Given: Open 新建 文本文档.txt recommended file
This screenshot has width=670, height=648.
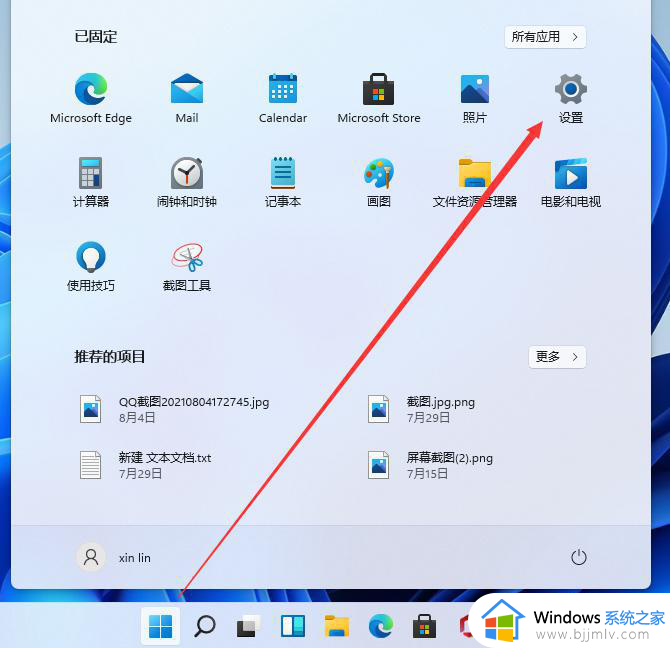Looking at the screenshot, I should [x=145, y=465].
